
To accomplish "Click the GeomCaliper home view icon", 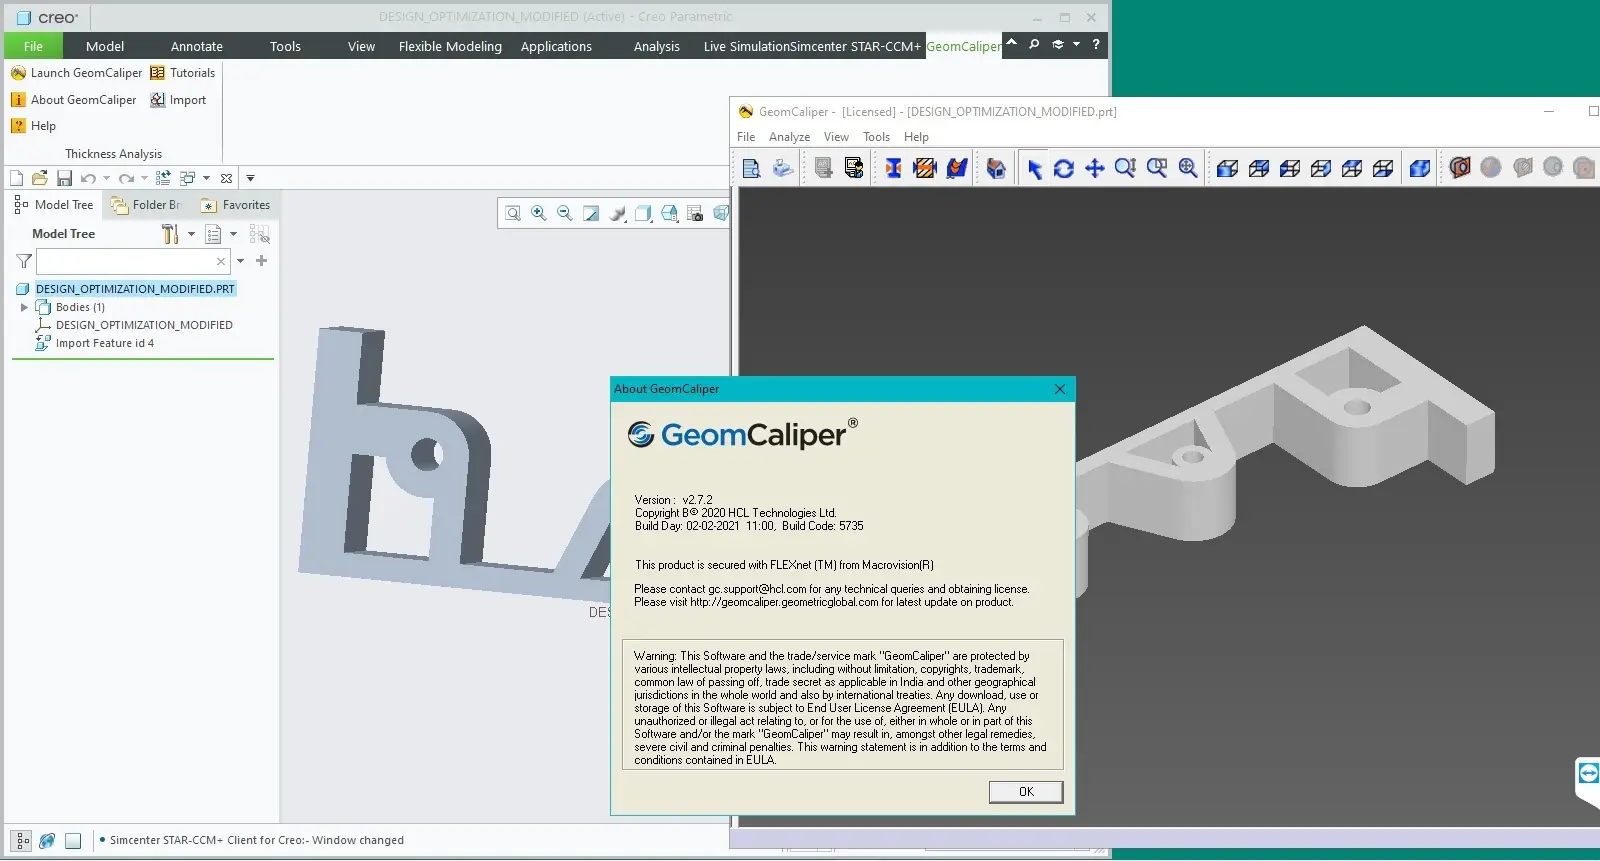I will coord(996,168).
